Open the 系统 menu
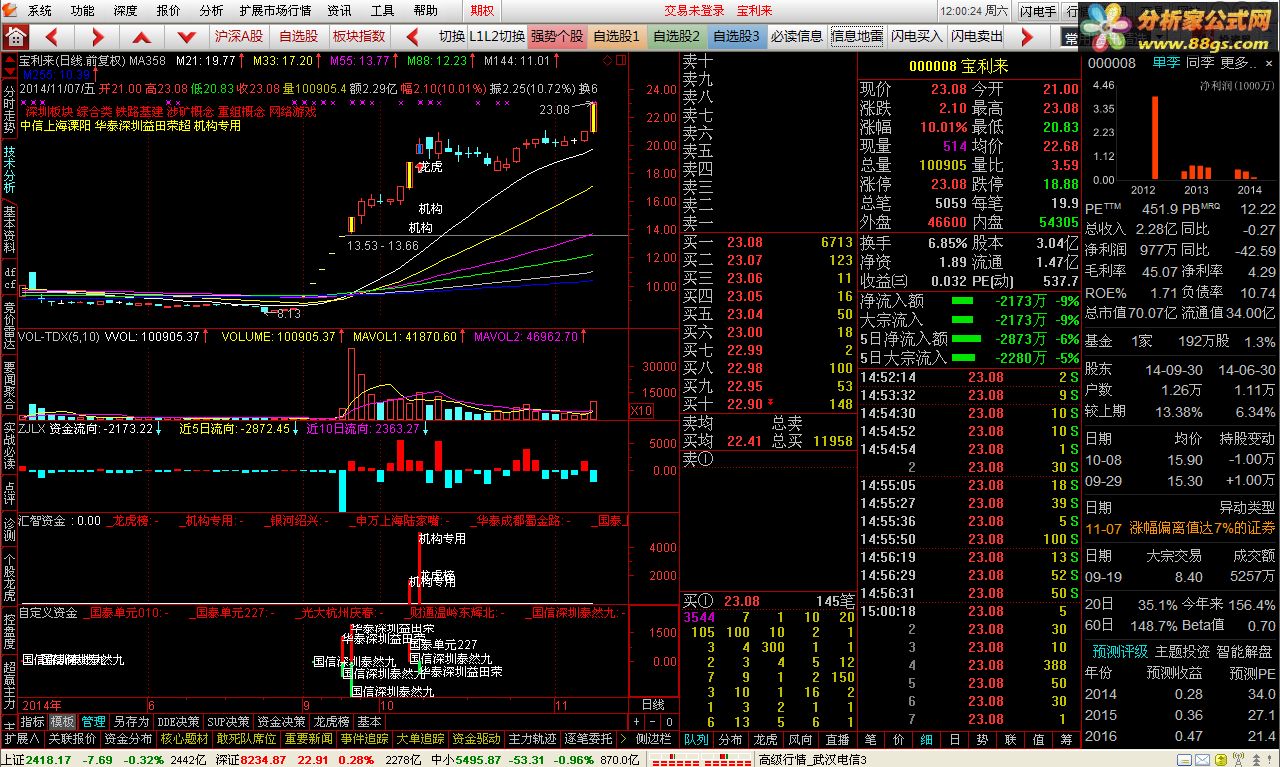Image resolution: width=1280 pixels, height=767 pixels. pos(40,11)
